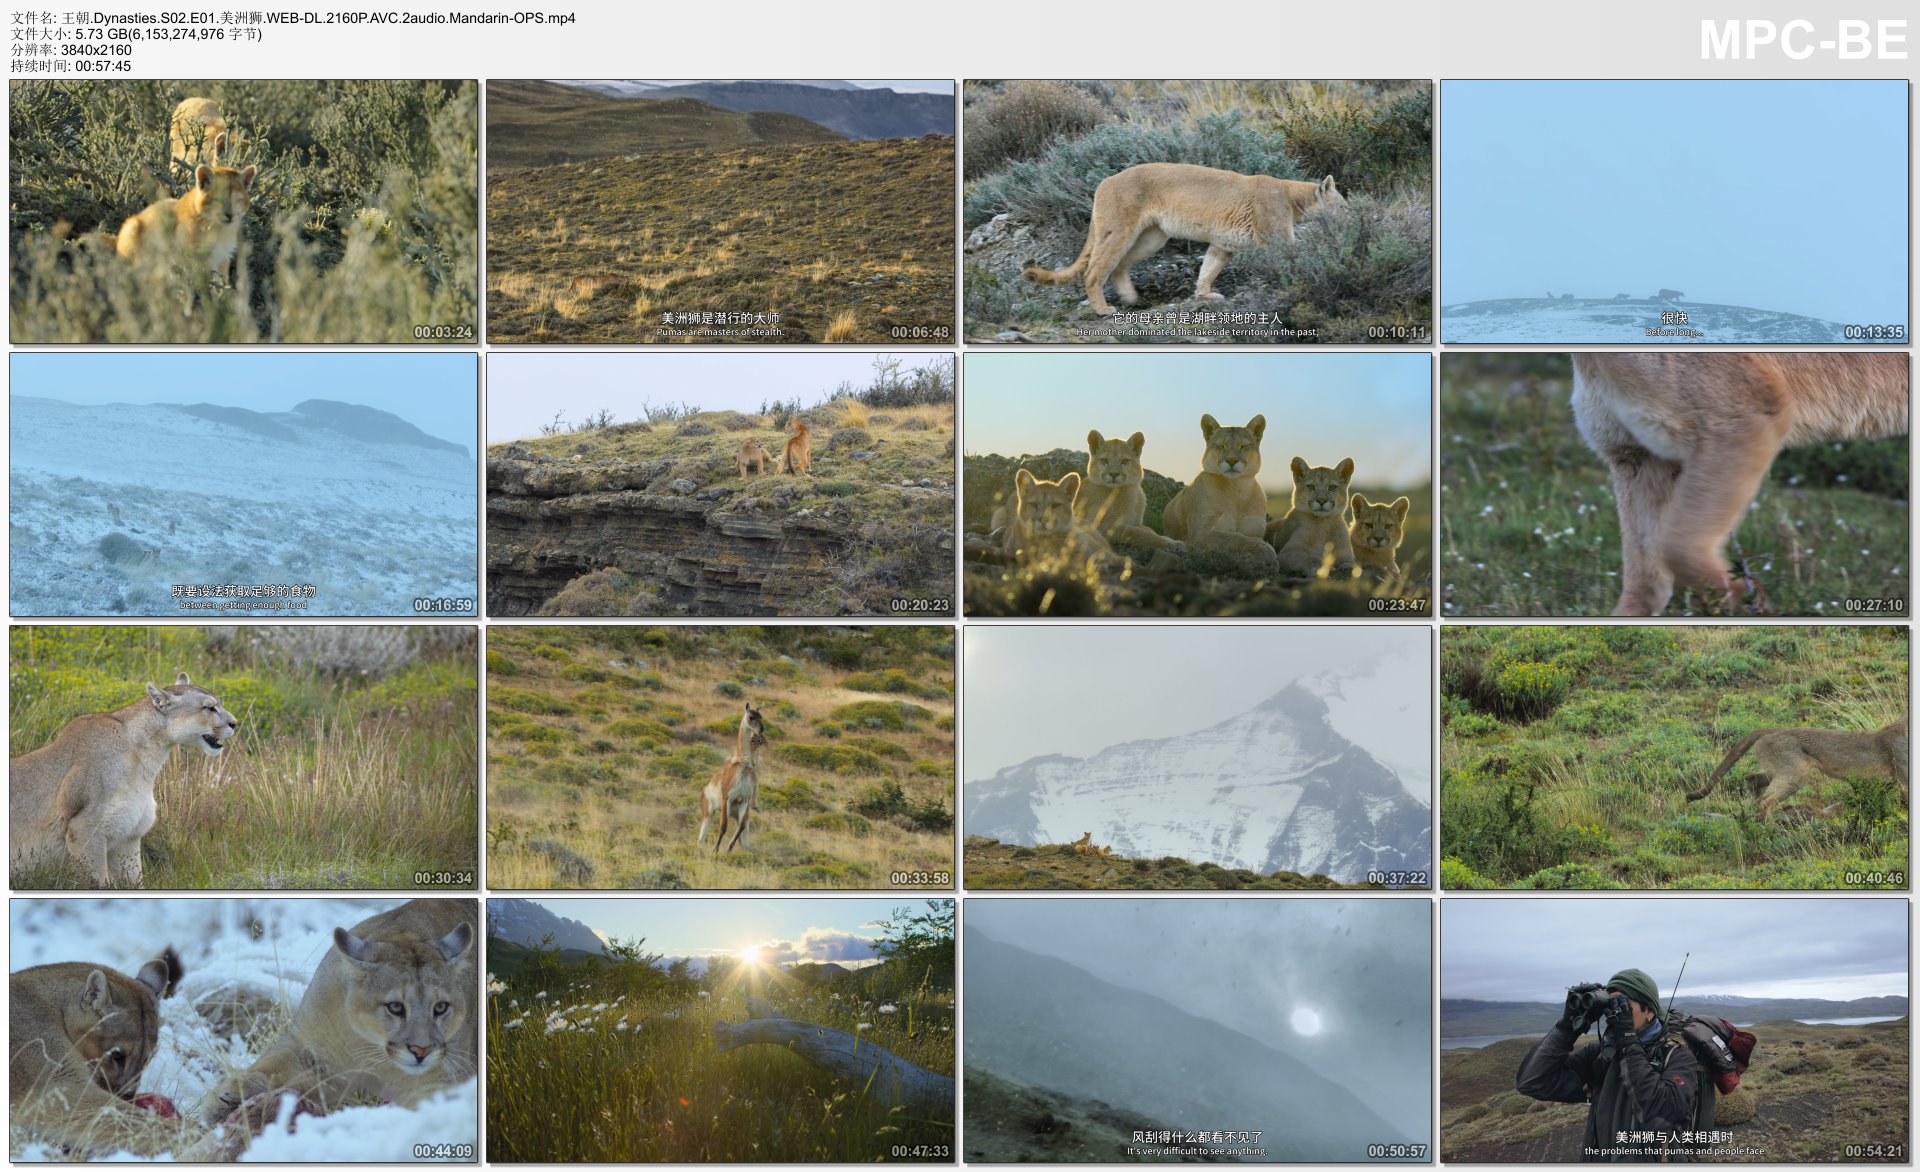
Task: Click the subtitle 'before long...'
Action: [x=1674, y=332]
